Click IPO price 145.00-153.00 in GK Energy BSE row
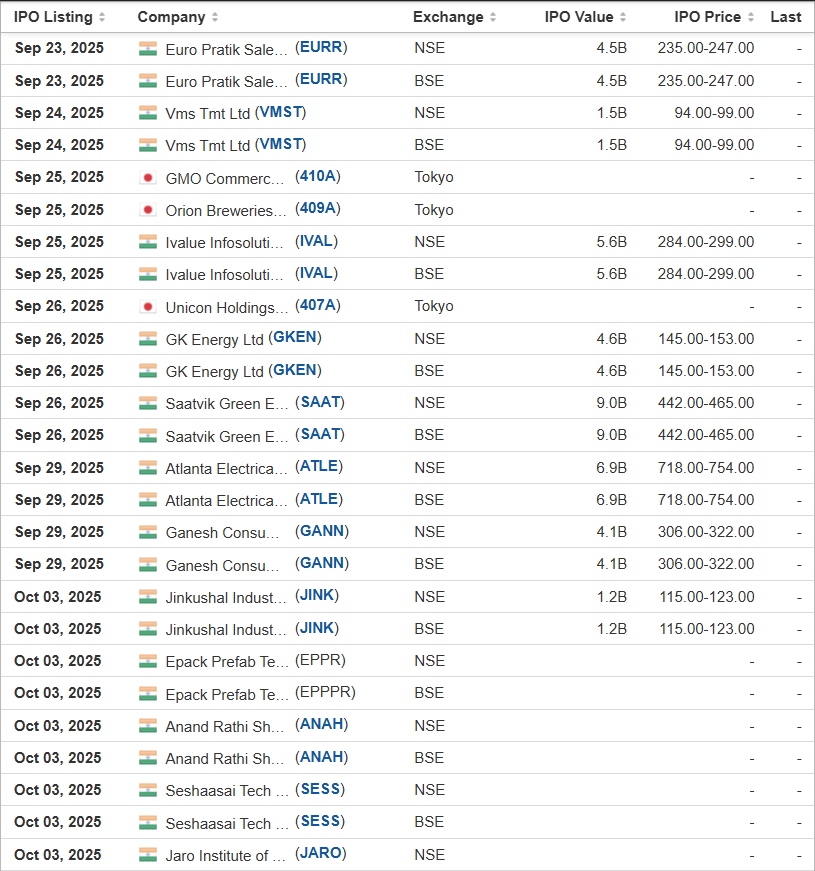 pyautogui.click(x=706, y=371)
